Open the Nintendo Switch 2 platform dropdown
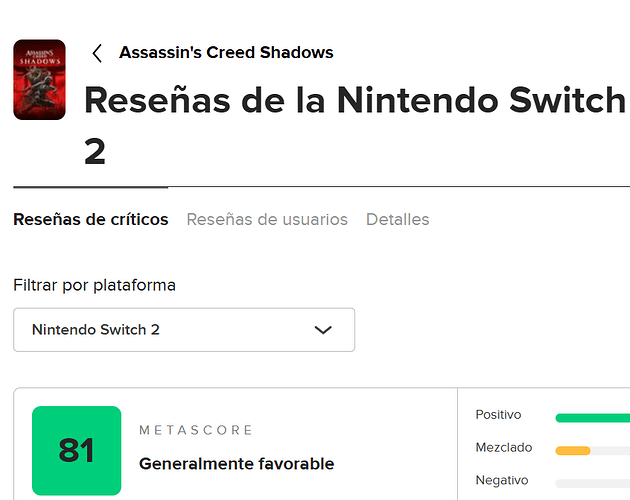The width and height of the screenshot is (630, 500). pos(184,330)
